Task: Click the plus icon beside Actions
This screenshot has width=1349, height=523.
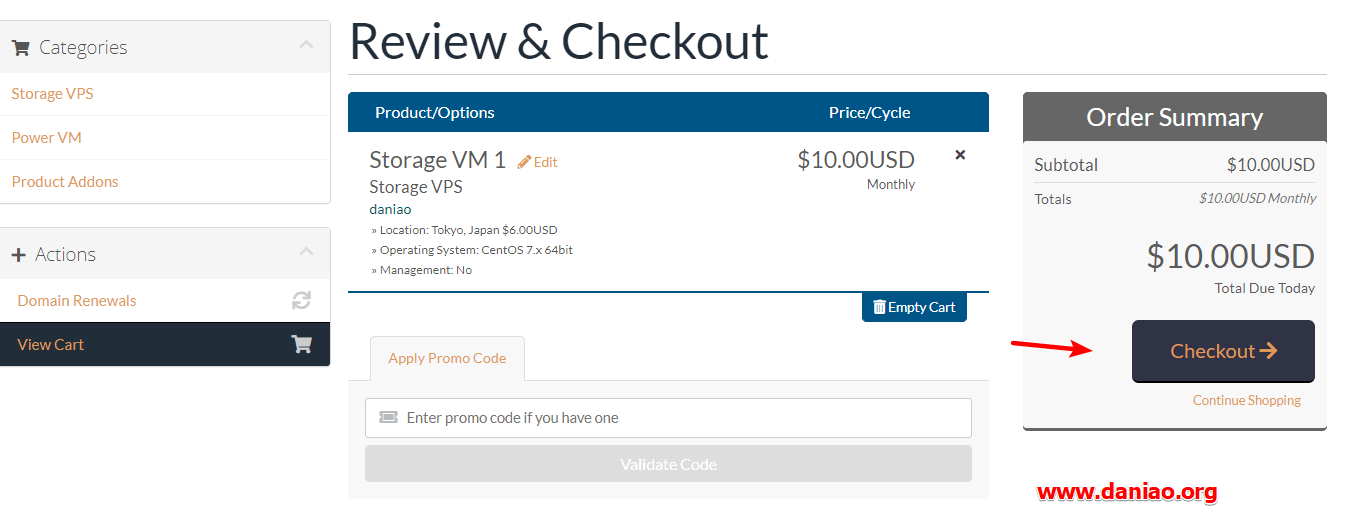Action: coord(18,255)
